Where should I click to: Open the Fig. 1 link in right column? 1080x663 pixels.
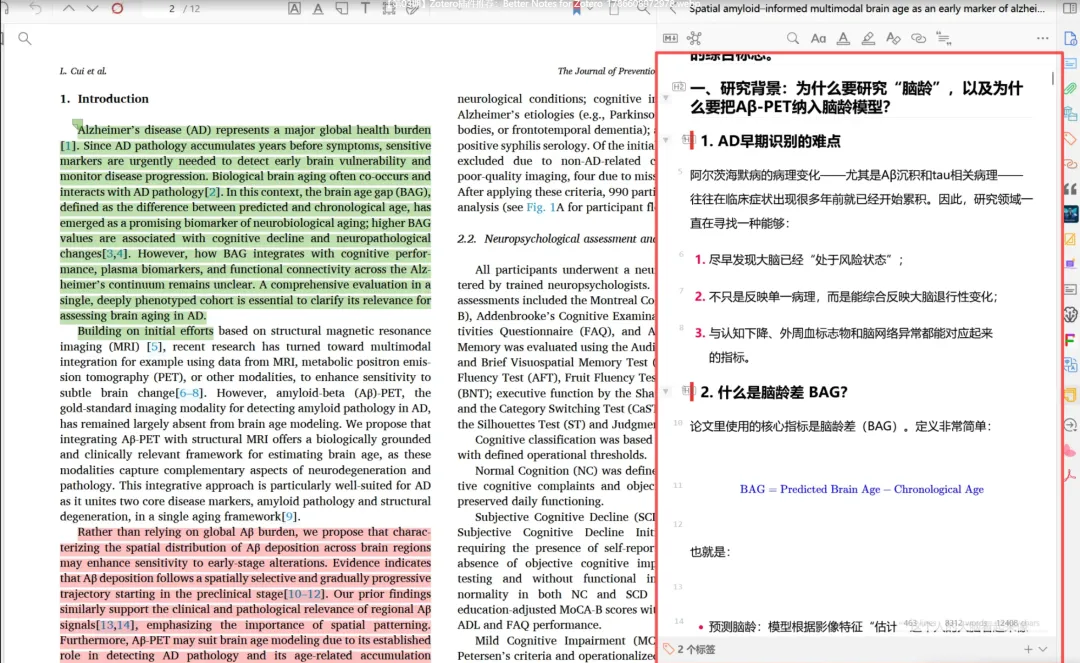(x=541, y=207)
